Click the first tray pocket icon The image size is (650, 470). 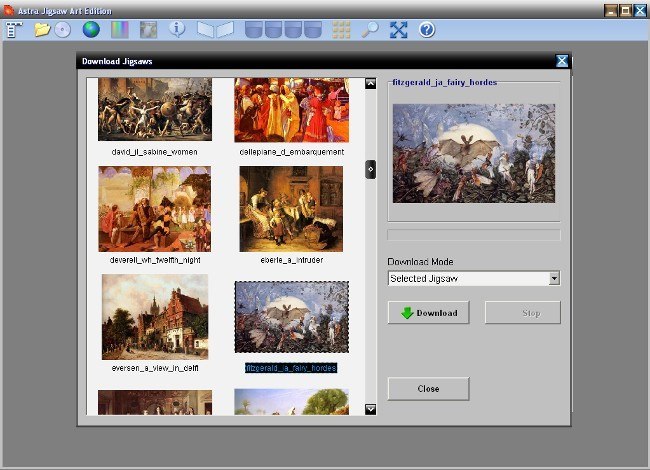254,30
